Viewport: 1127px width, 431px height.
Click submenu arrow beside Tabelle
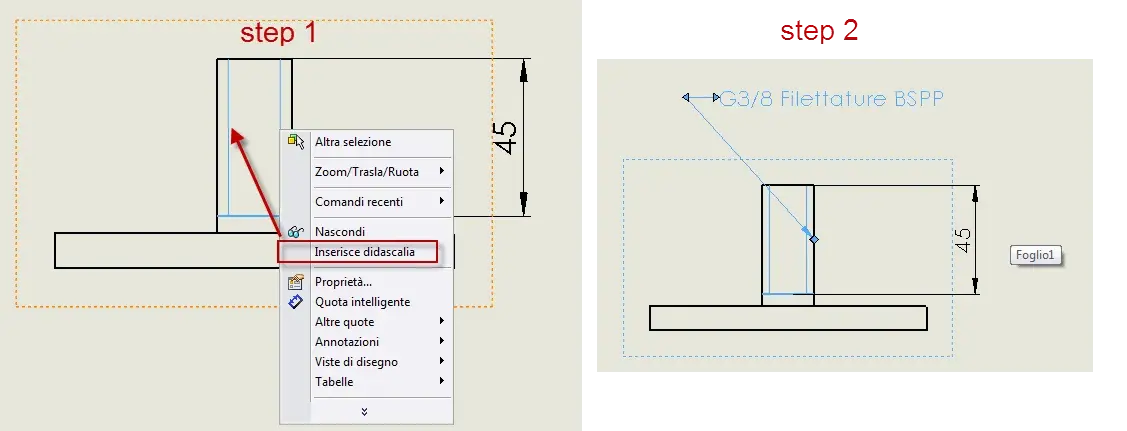pos(441,381)
